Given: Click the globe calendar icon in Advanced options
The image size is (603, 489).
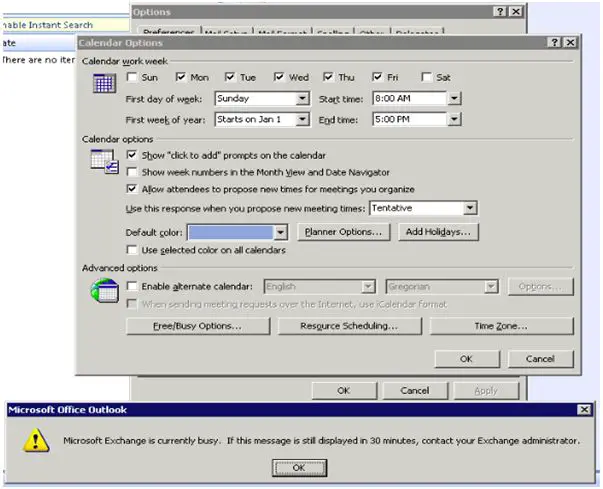Looking at the screenshot, I should (105, 291).
